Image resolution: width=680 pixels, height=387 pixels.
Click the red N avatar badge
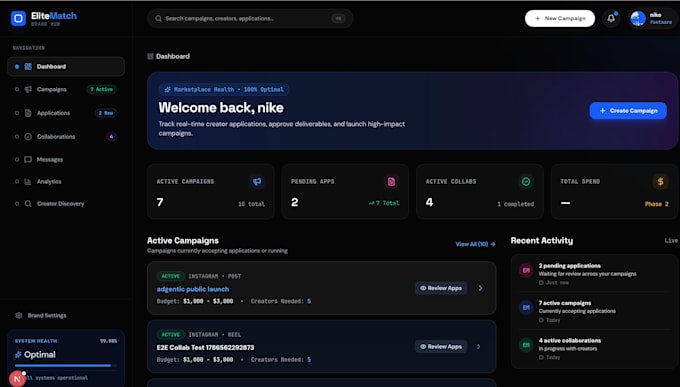pos(17,379)
